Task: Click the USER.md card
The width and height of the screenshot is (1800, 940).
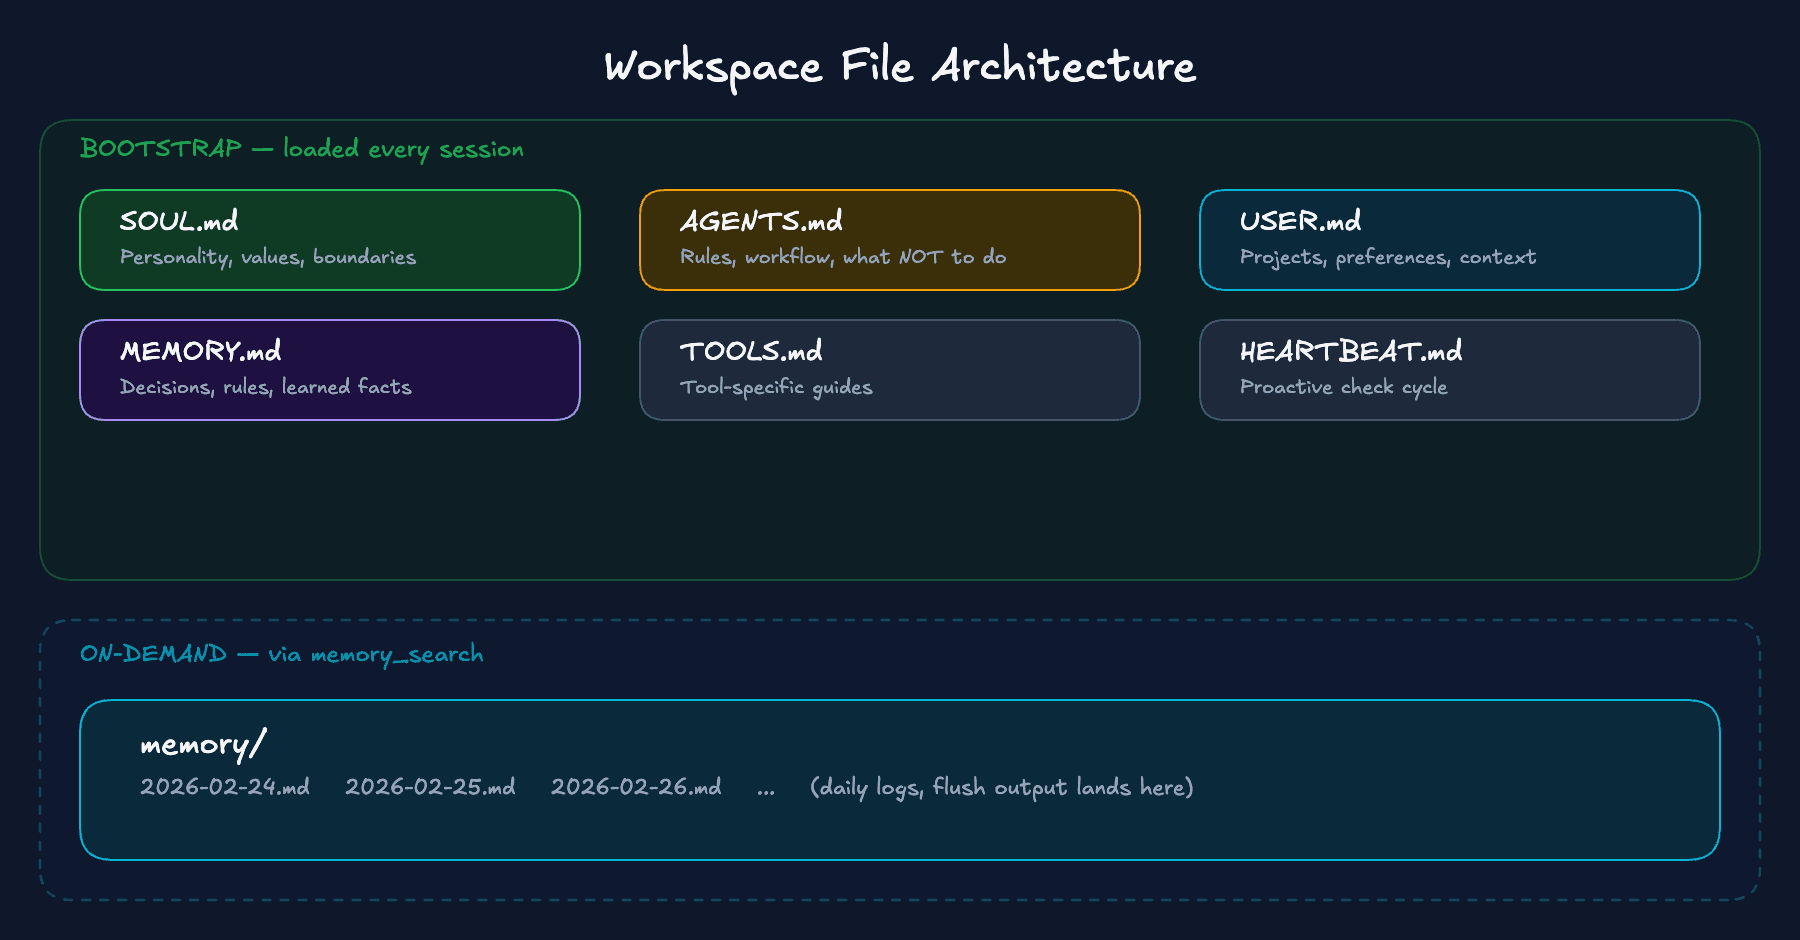Action: pyautogui.click(x=1450, y=240)
